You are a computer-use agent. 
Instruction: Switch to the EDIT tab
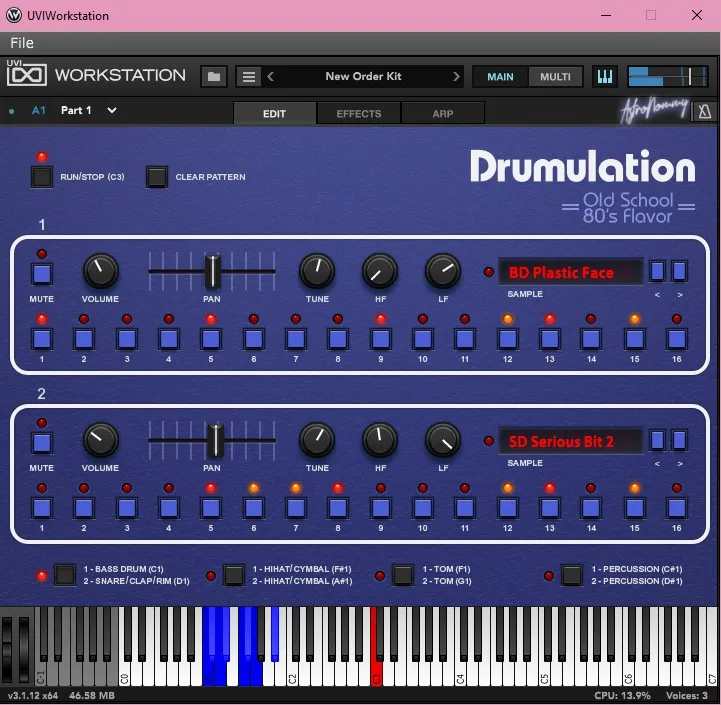tap(275, 113)
